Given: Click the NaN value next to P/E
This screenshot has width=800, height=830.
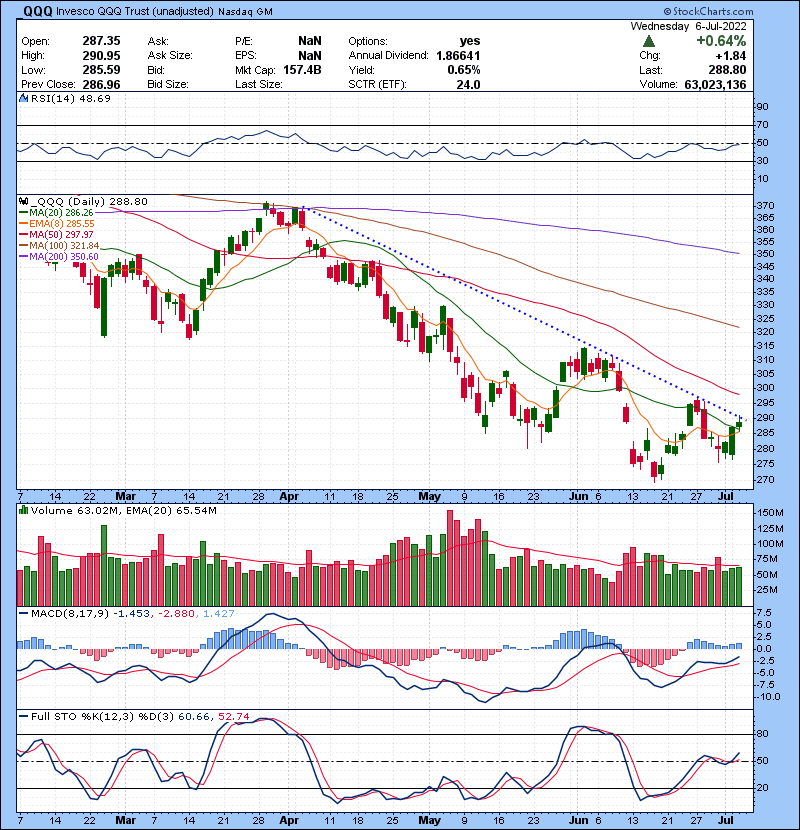Looking at the screenshot, I should coord(309,41).
